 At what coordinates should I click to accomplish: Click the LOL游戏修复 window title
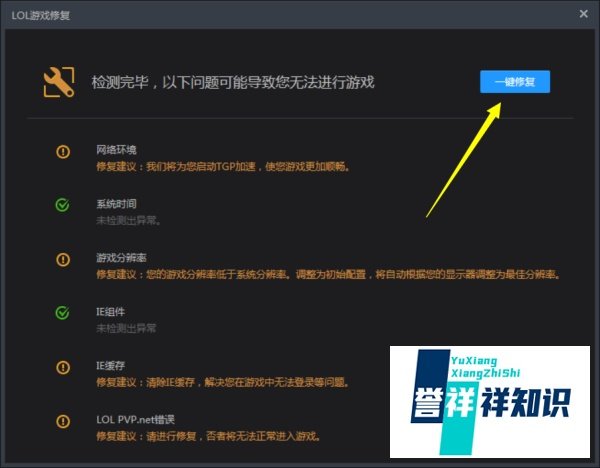coord(41,15)
